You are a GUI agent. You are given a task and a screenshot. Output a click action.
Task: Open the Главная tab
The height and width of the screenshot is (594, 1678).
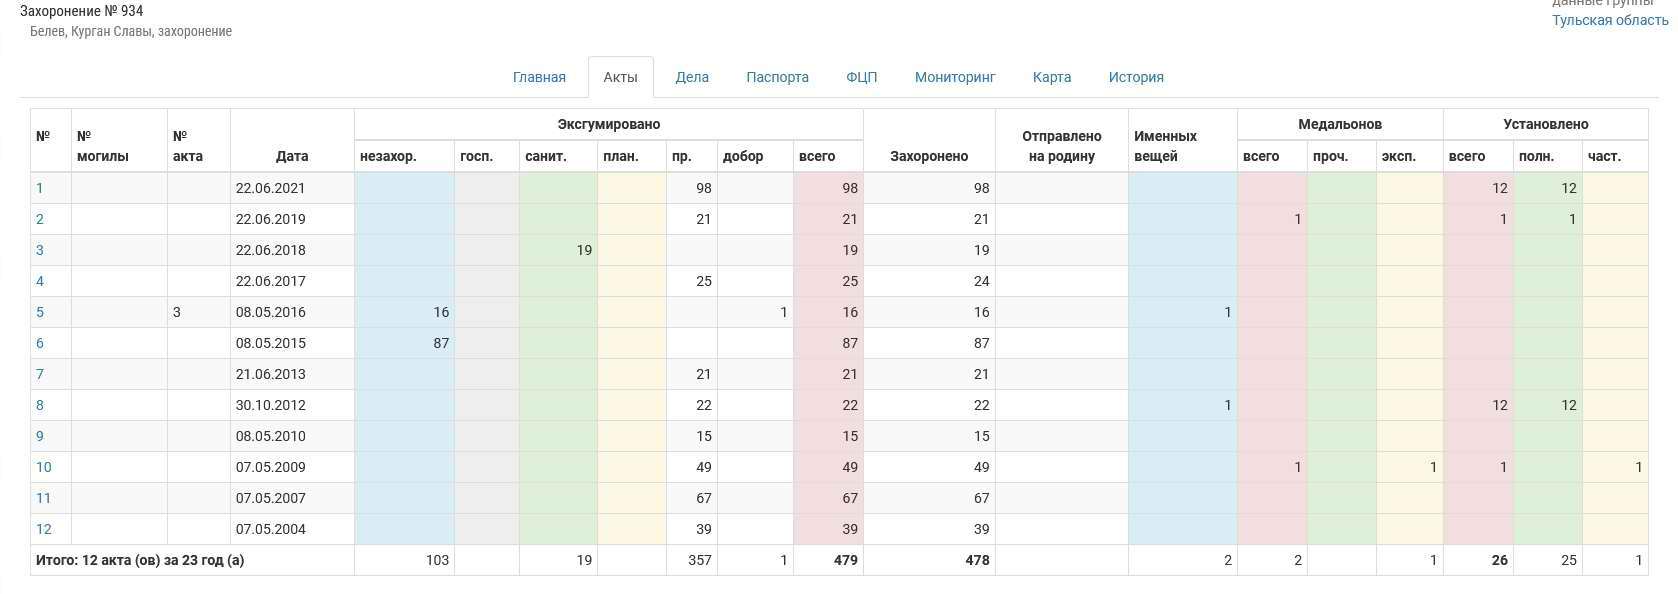click(539, 77)
